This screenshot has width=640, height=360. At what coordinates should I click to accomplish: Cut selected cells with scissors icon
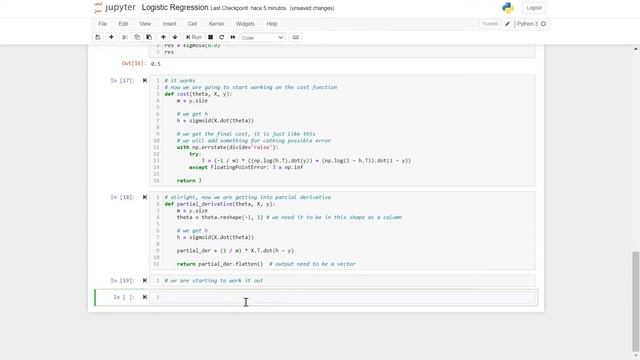click(x=125, y=37)
